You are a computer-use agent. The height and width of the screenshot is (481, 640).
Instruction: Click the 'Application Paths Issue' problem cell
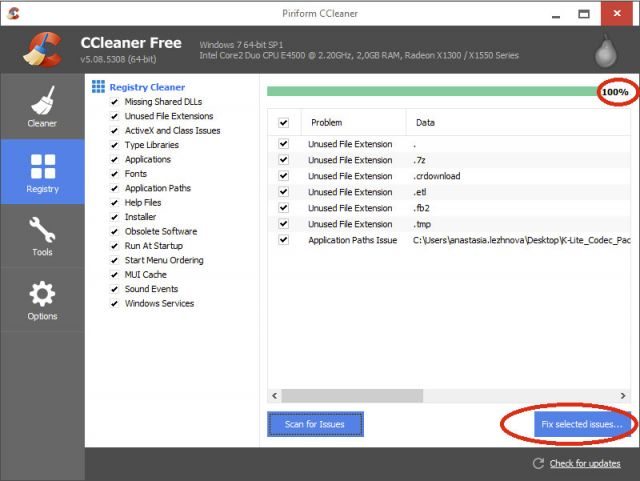coord(353,240)
